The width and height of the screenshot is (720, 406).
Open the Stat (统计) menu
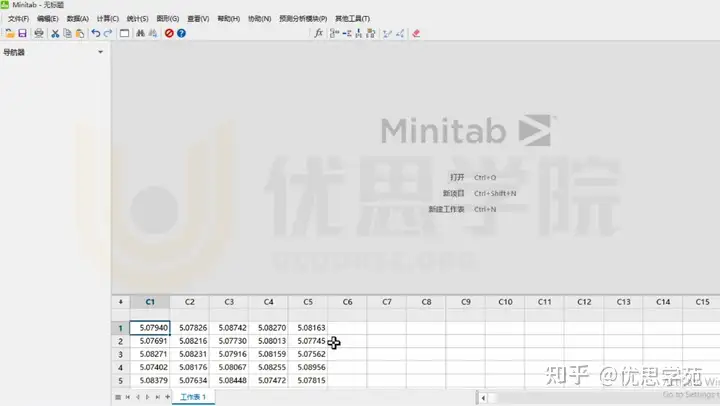(x=137, y=19)
